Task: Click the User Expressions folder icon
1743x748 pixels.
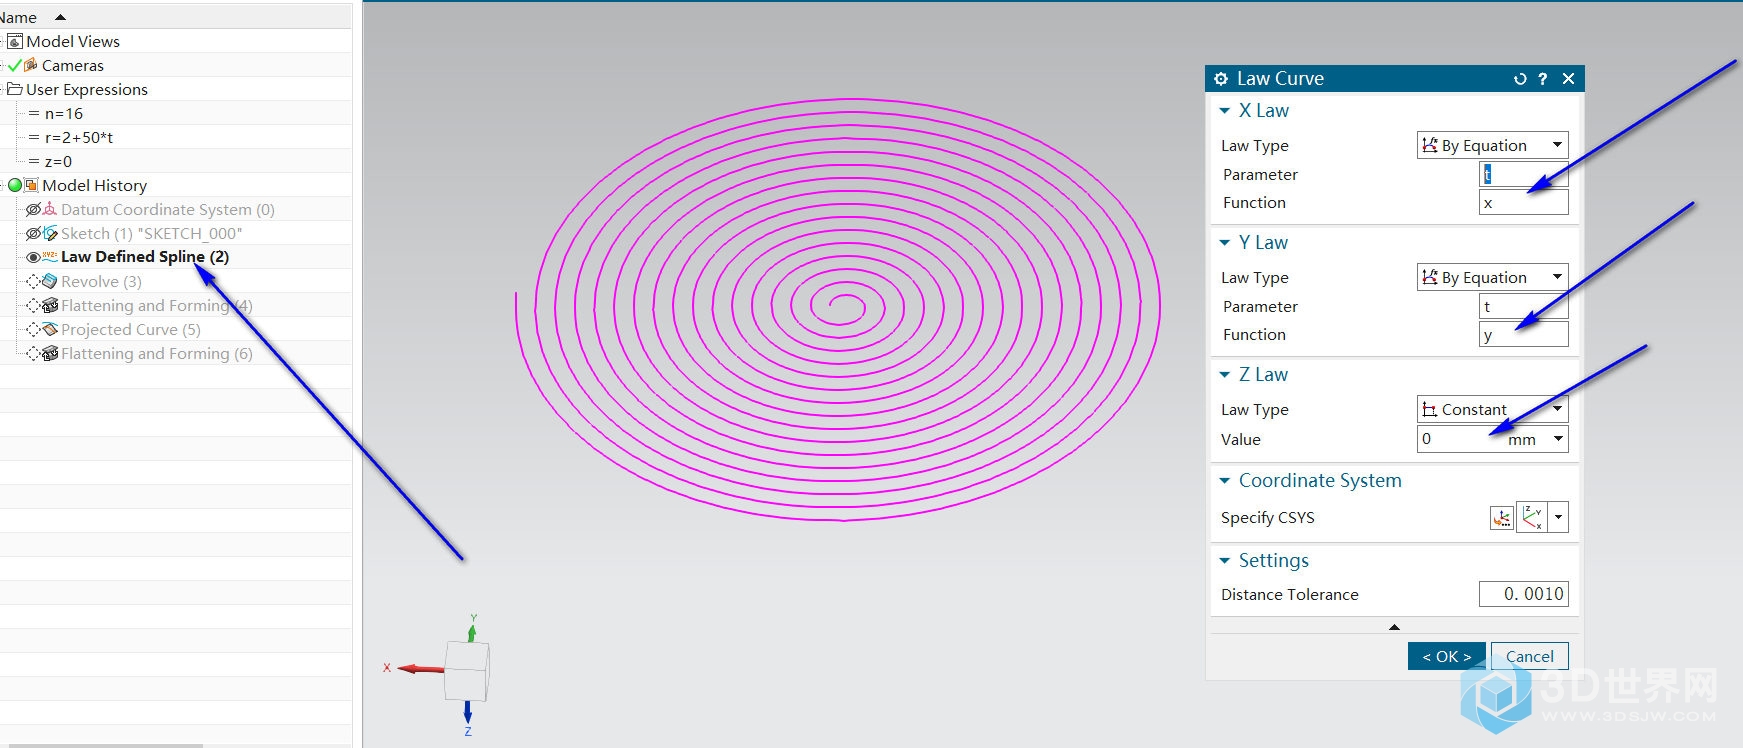Action: [x=15, y=89]
